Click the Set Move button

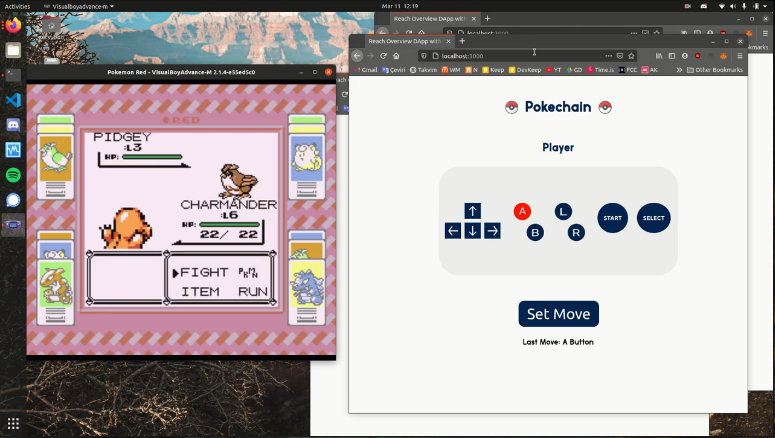(x=559, y=314)
